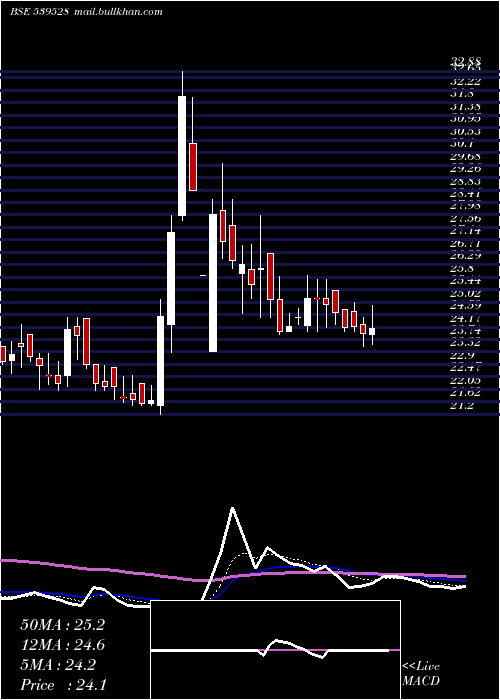Click the 32.22 price axis label

point(466,82)
